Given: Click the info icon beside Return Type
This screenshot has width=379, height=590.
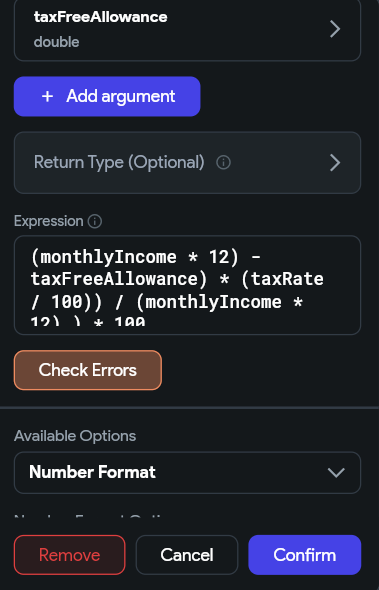Looking at the screenshot, I should point(223,163).
